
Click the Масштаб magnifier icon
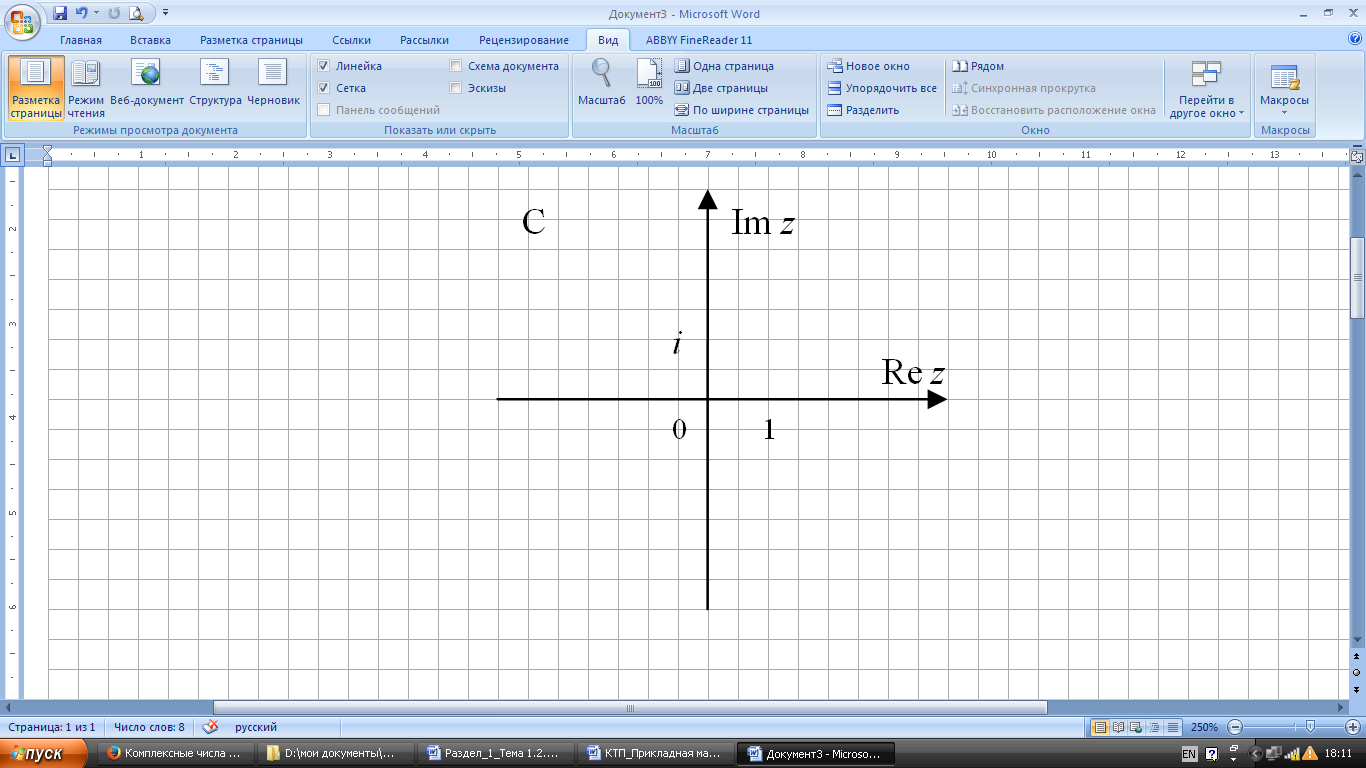point(601,80)
